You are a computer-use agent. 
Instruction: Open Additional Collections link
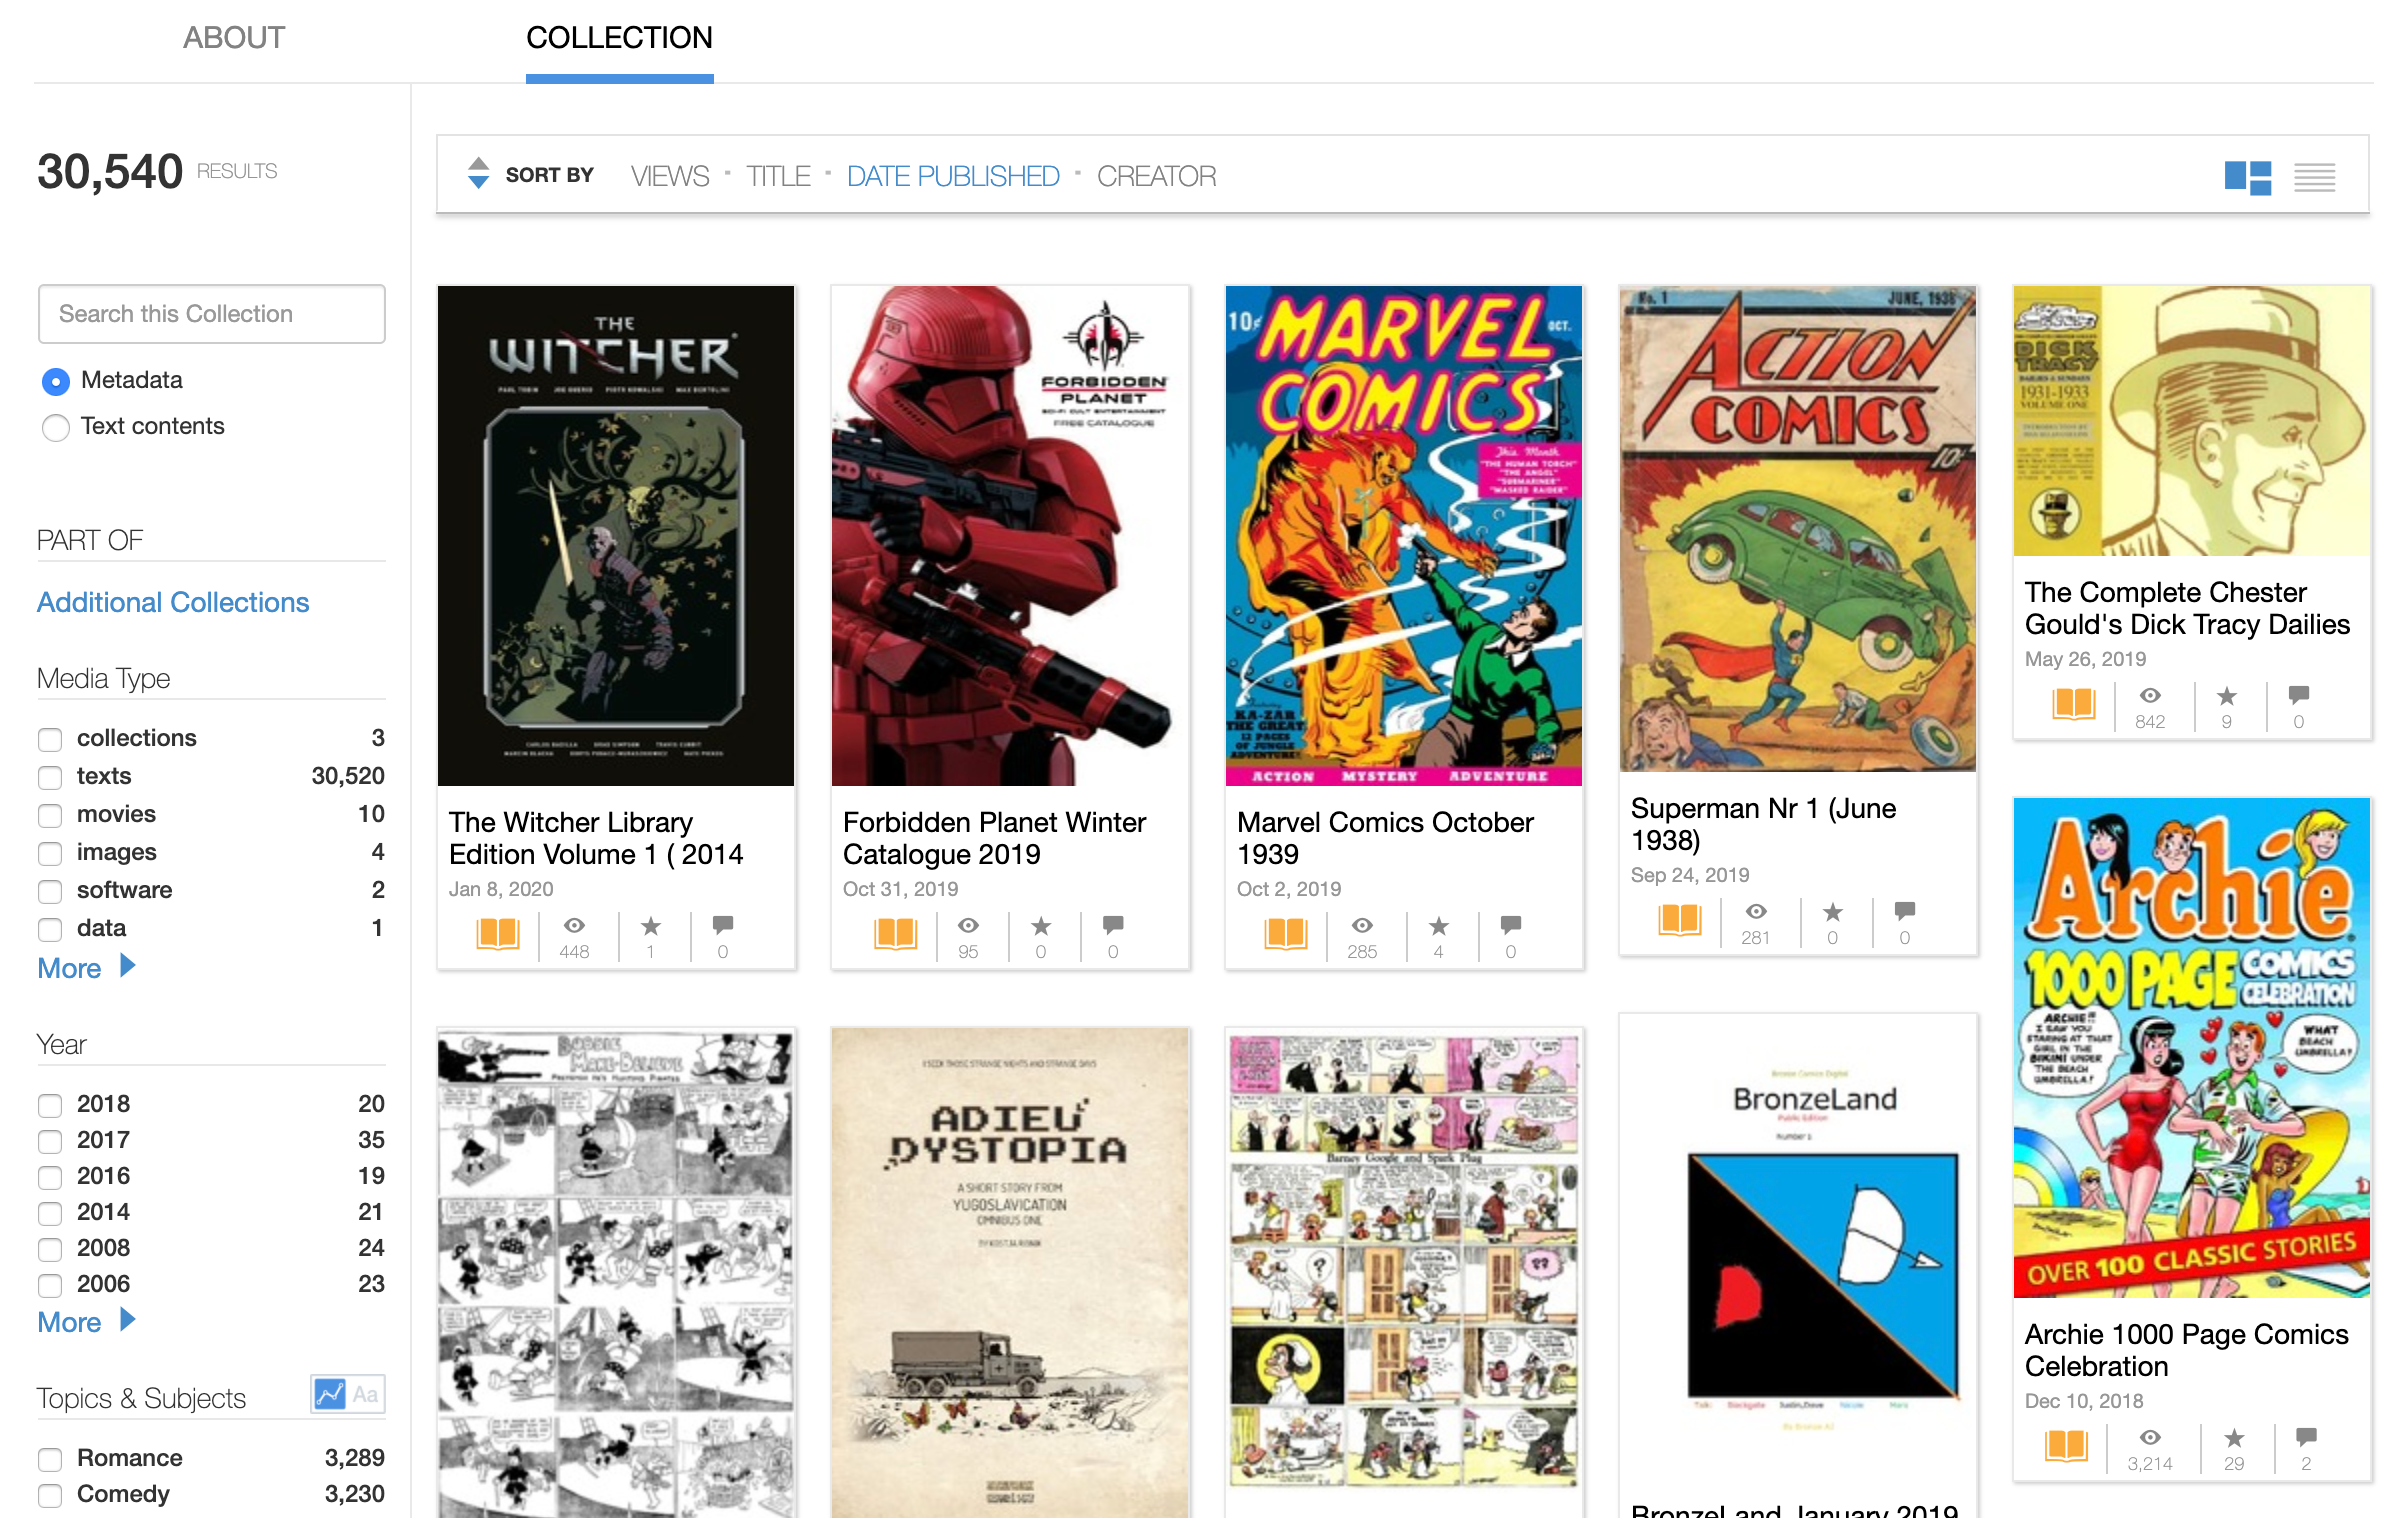coord(173,602)
